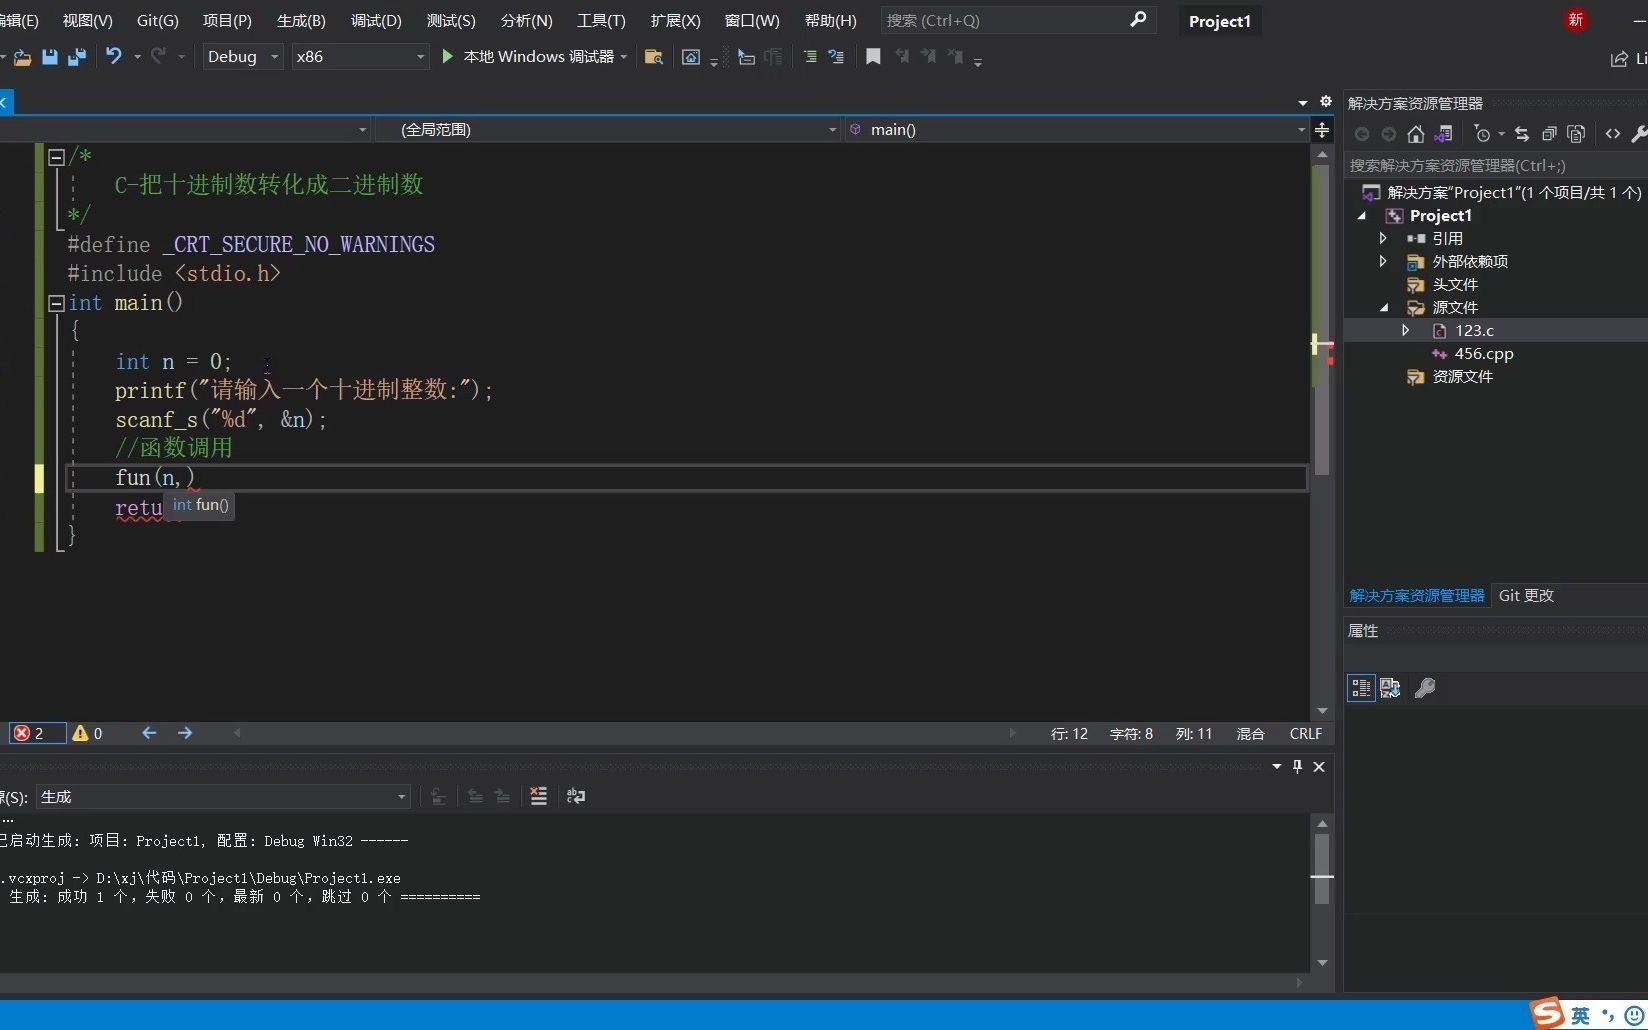
Task: Open the output source 生成 dropdown
Action: 224,797
